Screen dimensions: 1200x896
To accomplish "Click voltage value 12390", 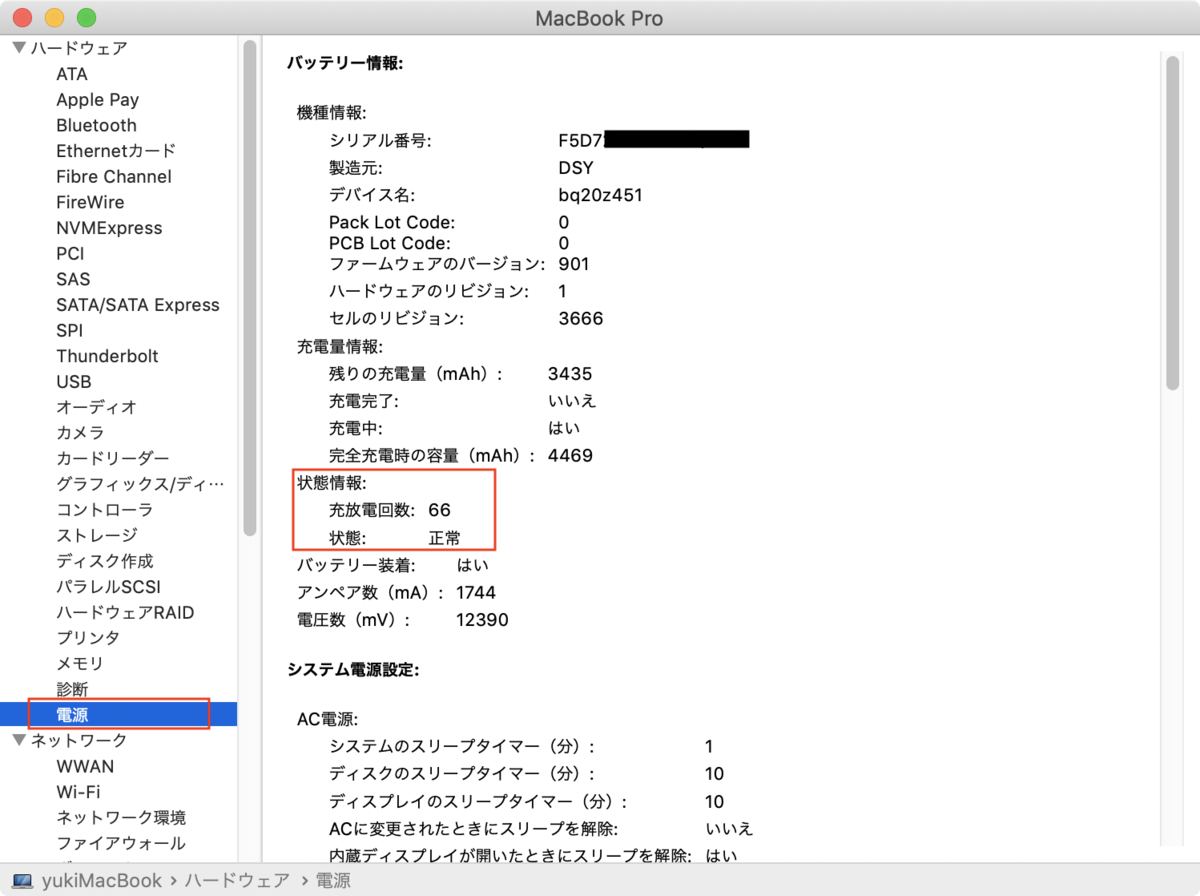I will pos(482,620).
